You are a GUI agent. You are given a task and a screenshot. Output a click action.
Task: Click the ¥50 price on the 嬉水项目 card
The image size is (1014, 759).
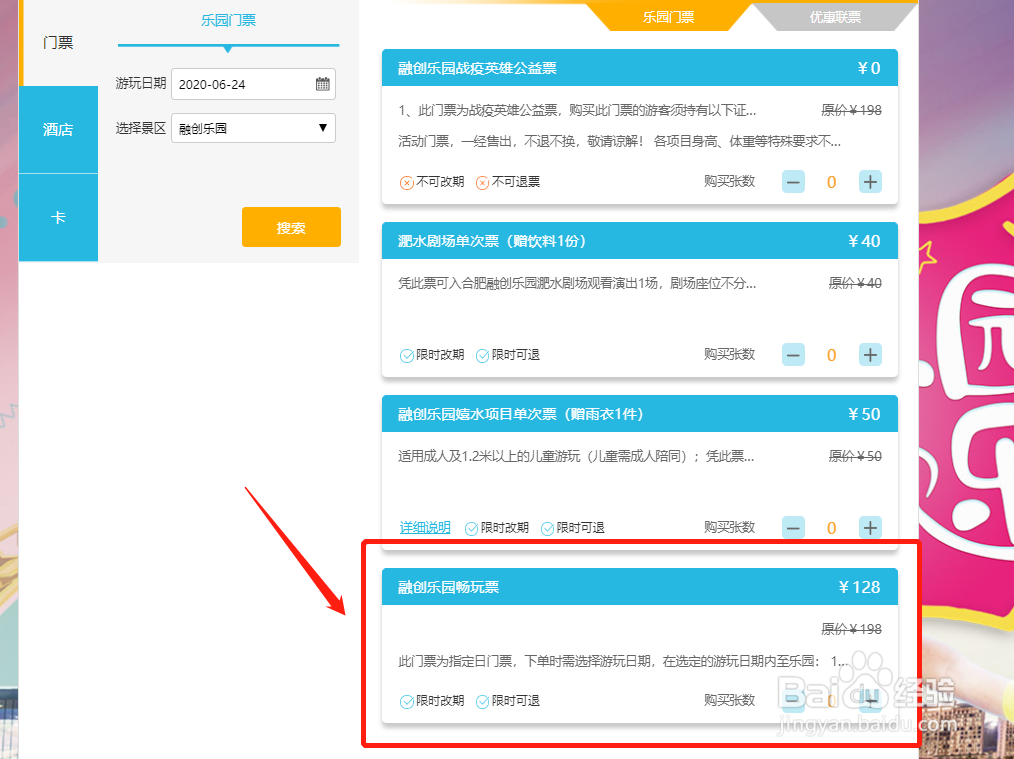tap(864, 414)
